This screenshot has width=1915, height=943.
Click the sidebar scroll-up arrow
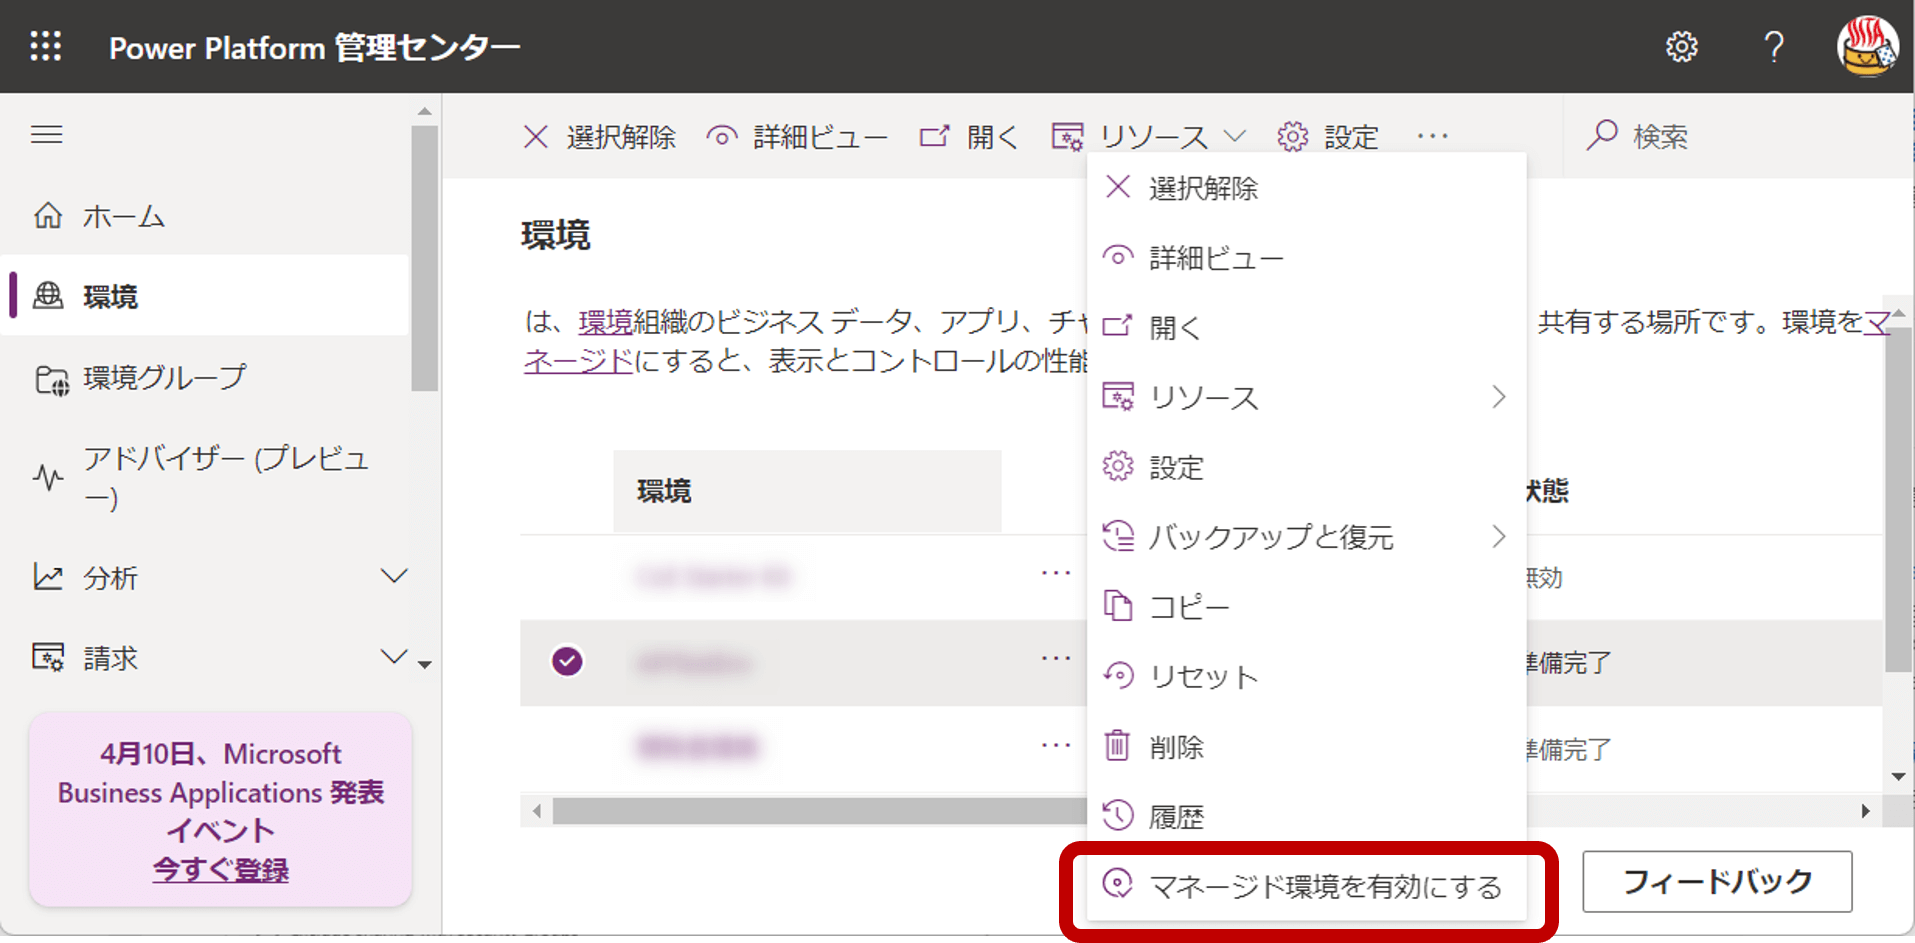coord(424,111)
